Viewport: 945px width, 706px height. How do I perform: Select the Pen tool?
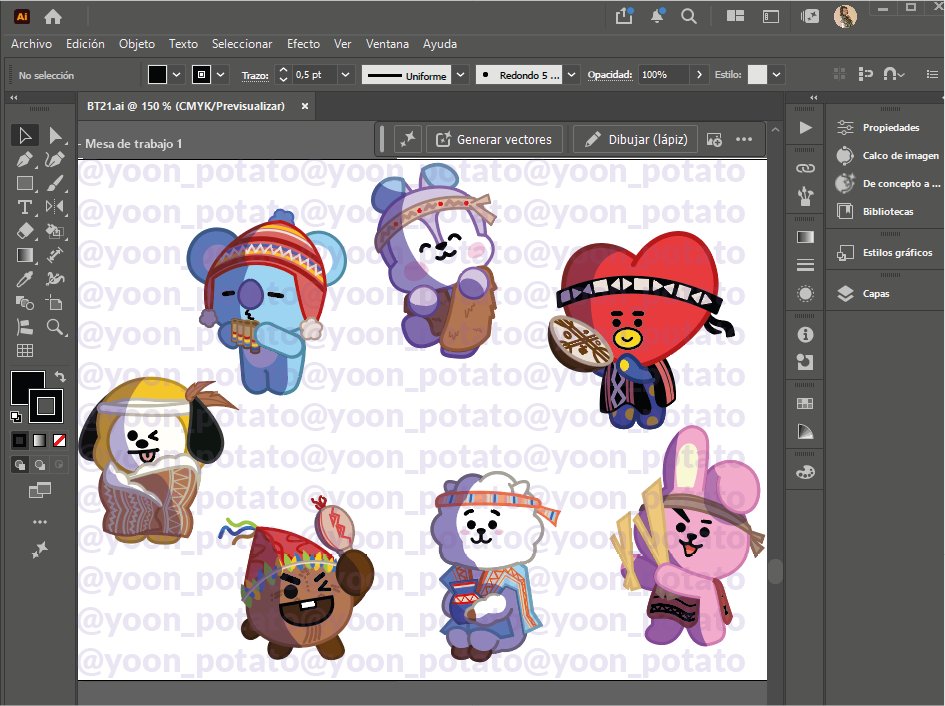(x=25, y=159)
